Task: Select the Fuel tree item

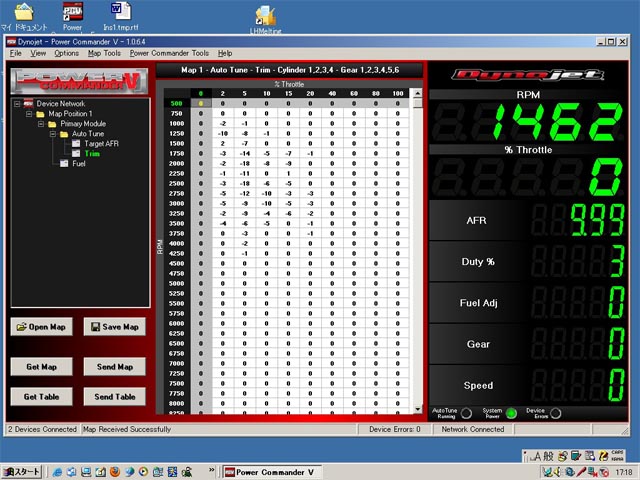Action: [x=79, y=164]
